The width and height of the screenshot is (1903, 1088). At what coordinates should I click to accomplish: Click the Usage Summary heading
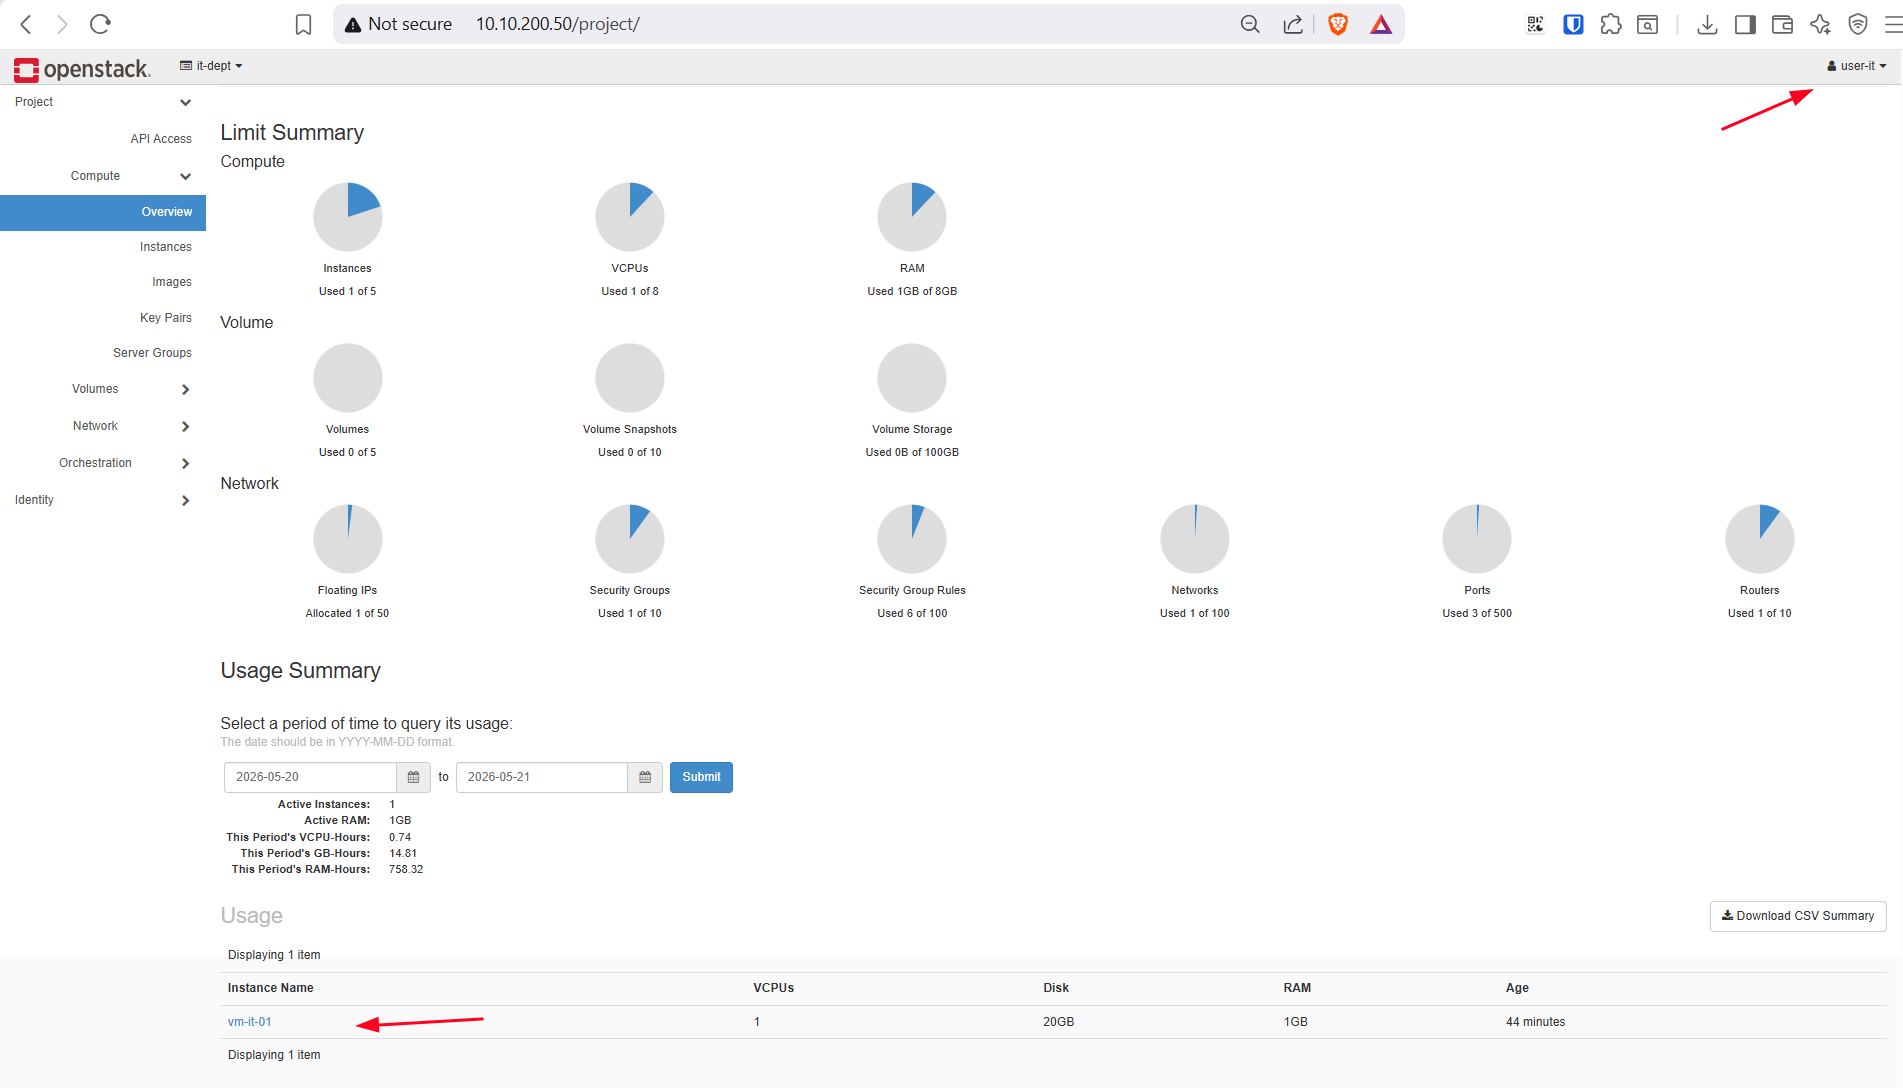click(x=300, y=671)
